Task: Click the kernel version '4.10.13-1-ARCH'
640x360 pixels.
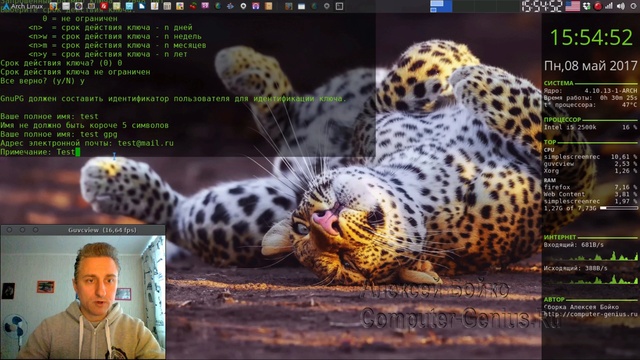Action: (x=611, y=91)
